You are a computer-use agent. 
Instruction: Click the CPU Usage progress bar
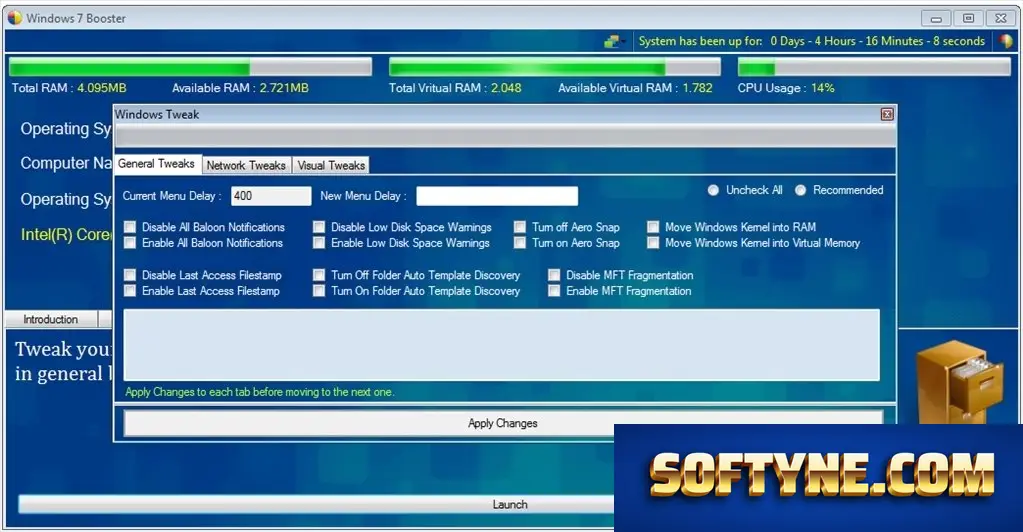pyautogui.click(x=874, y=67)
